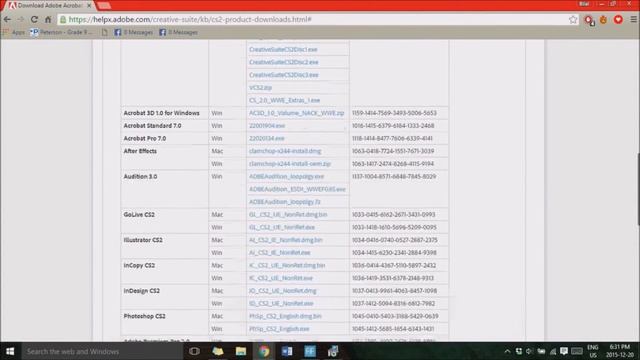Image resolution: width=640 pixels, height=360 pixels.
Task: Click the Search the web and Windows box
Action: (102, 351)
